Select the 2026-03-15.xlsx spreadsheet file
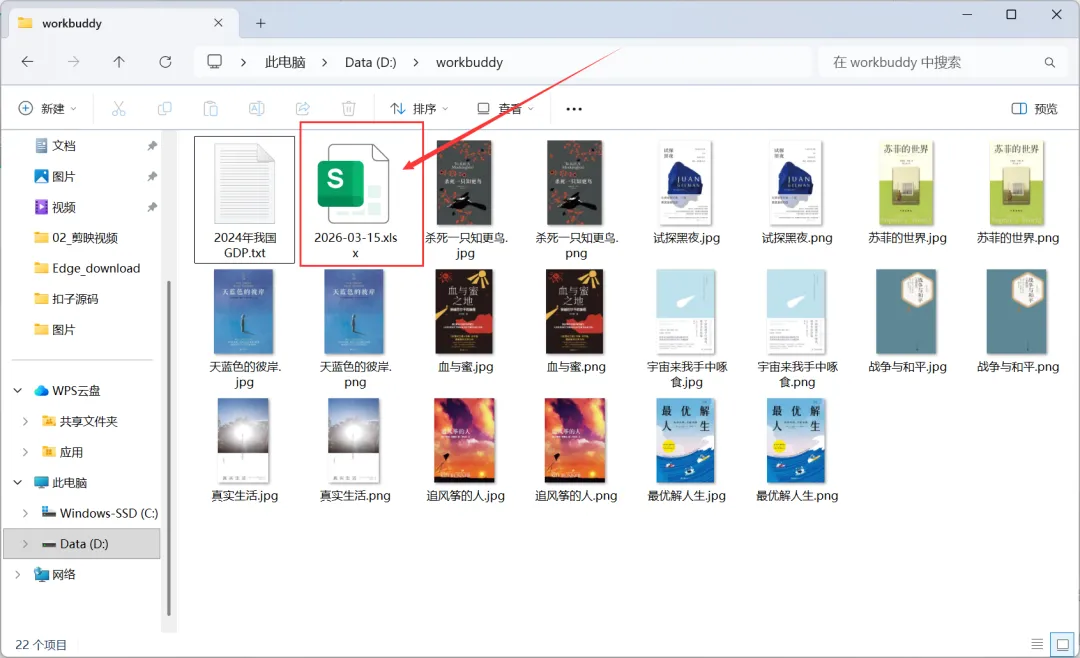 [x=355, y=200]
